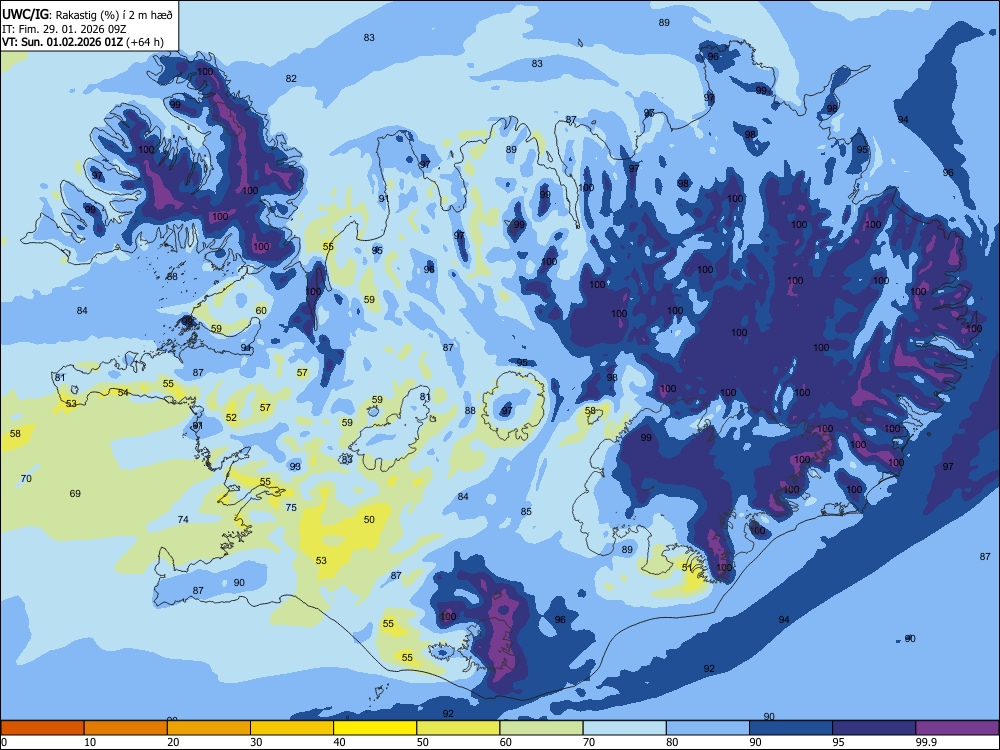The height and width of the screenshot is (750, 1000).
Task: Click the purple above-99.9 legend swatch
Action: coord(957,728)
